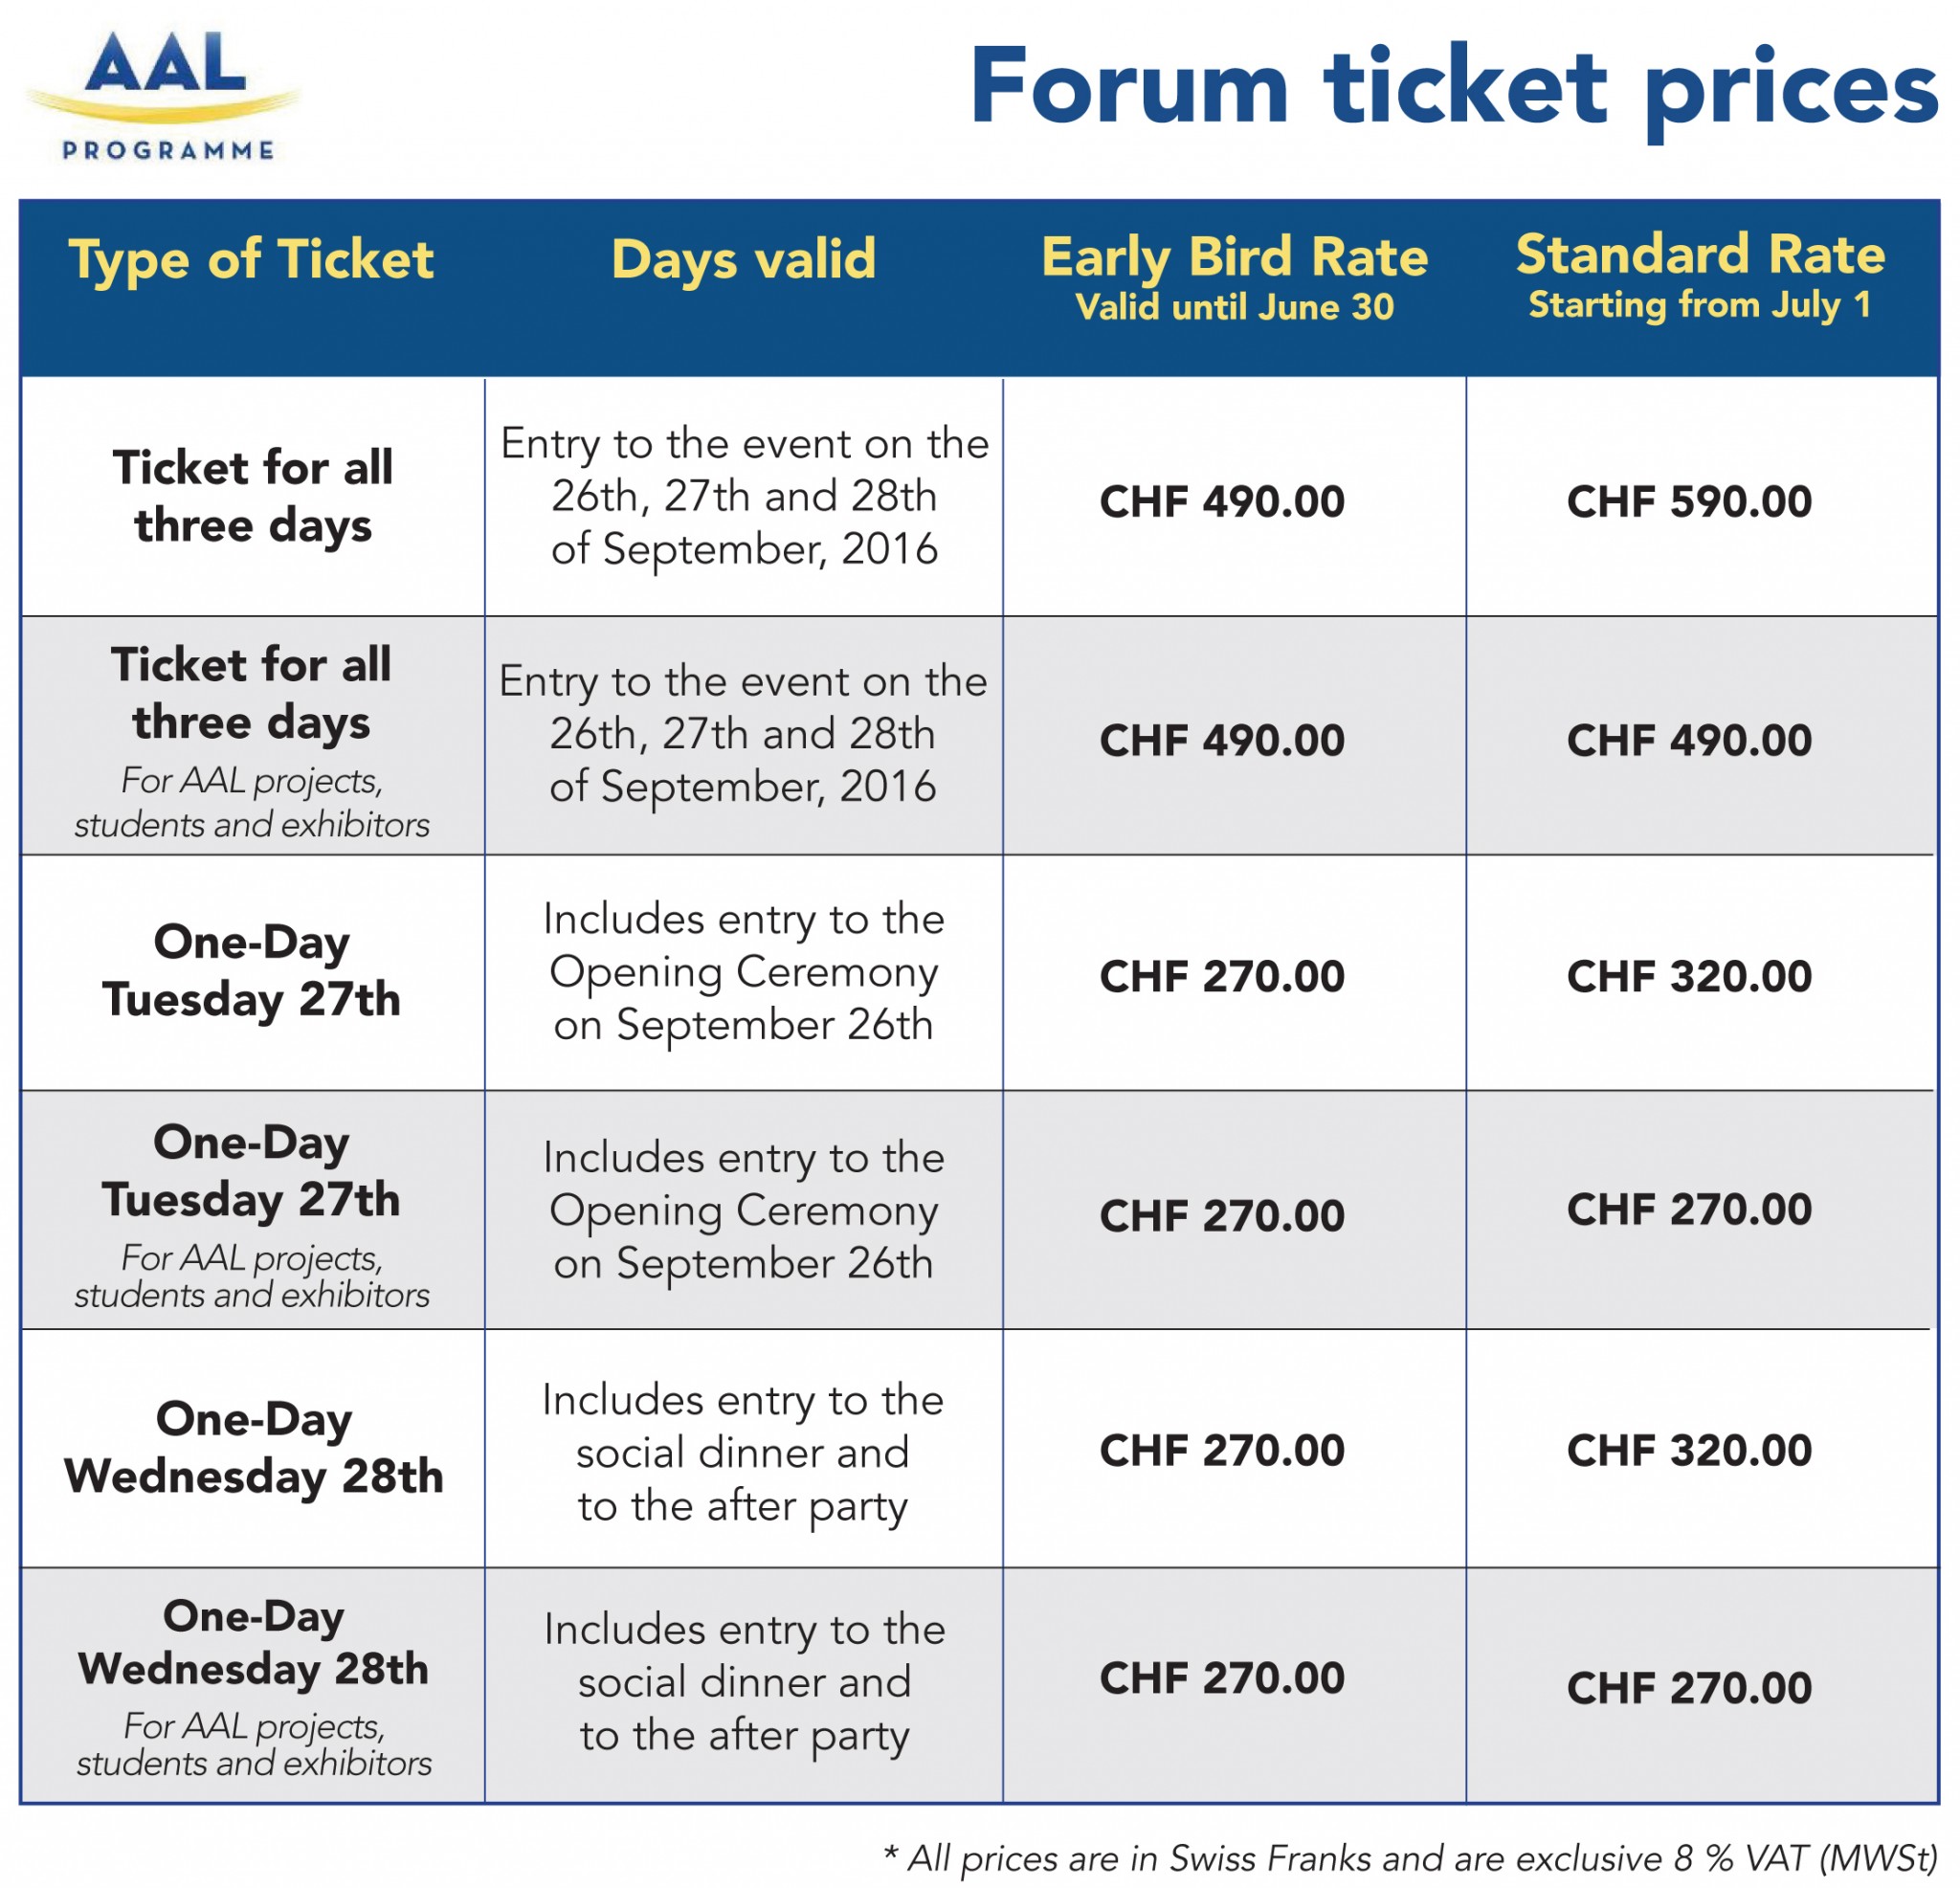Viewport: 1960px width, 1888px height.
Task: Select the 'Forum ticket prices' heading
Action: click(x=1454, y=90)
